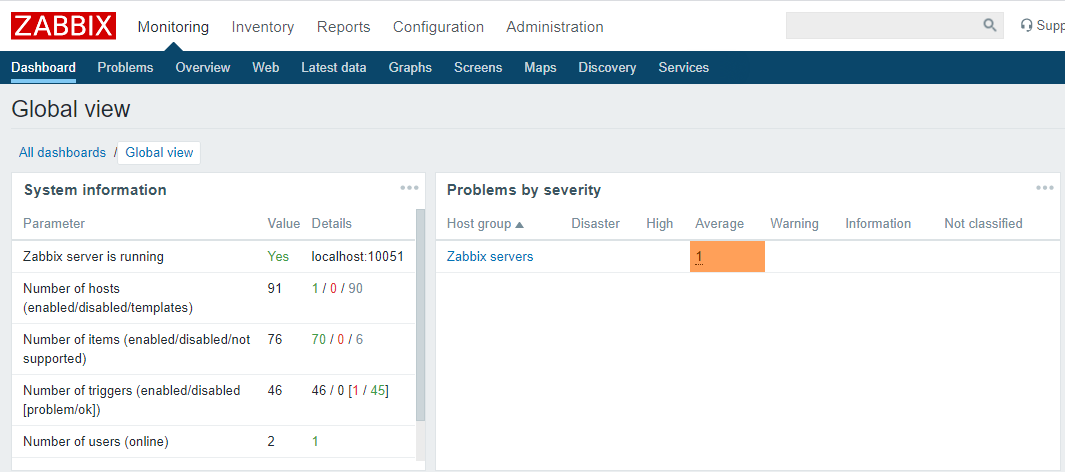Screen dimensions: 1065x472
Task: Sort by Host group column arrow
Action: [x=519, y=224]
